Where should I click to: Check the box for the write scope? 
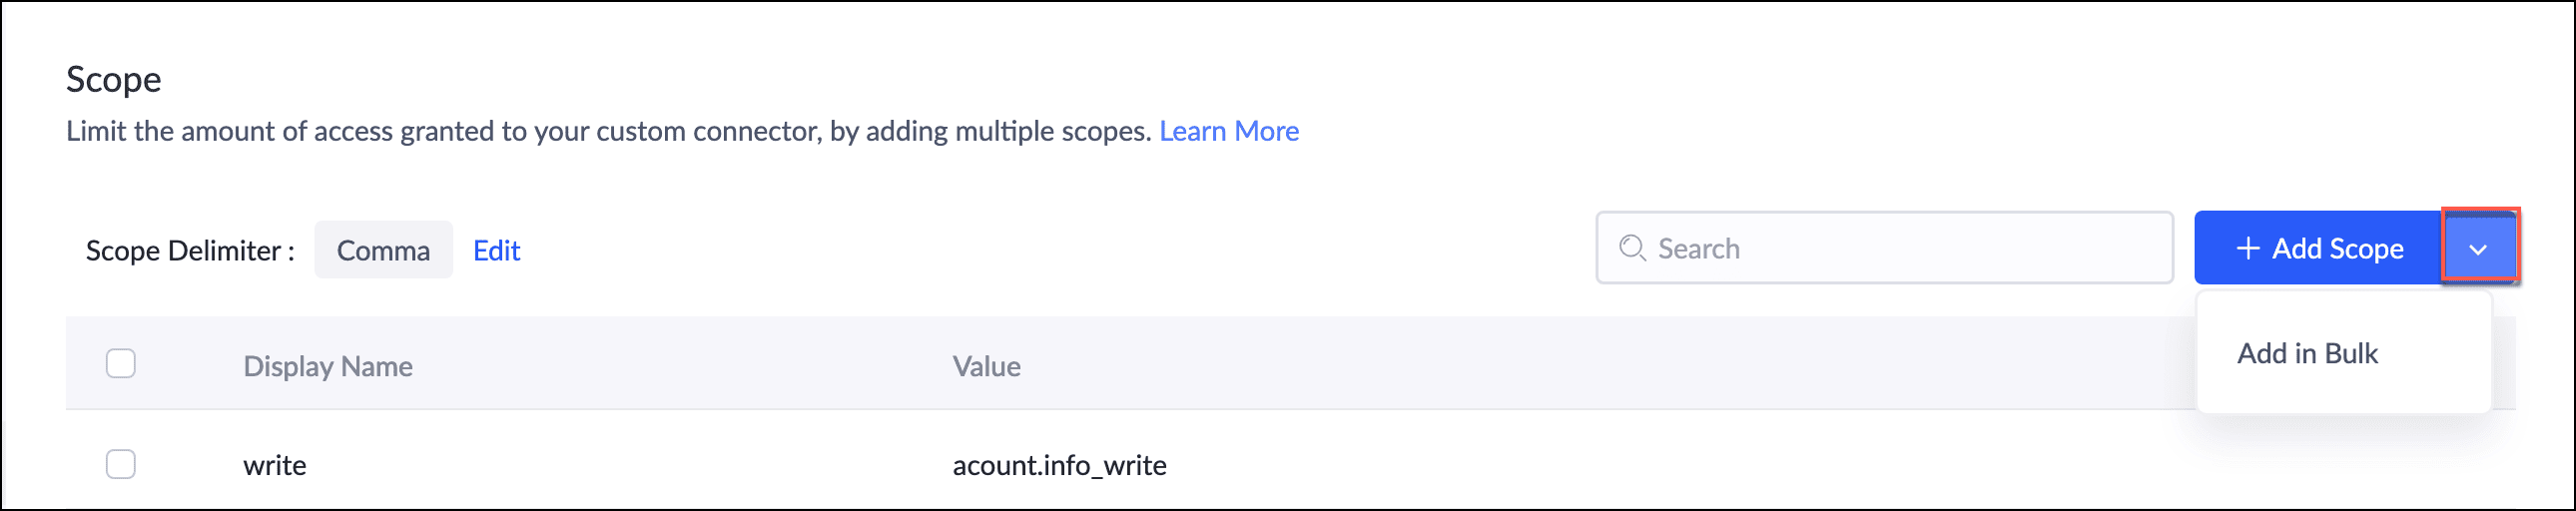tap(121, 464)
